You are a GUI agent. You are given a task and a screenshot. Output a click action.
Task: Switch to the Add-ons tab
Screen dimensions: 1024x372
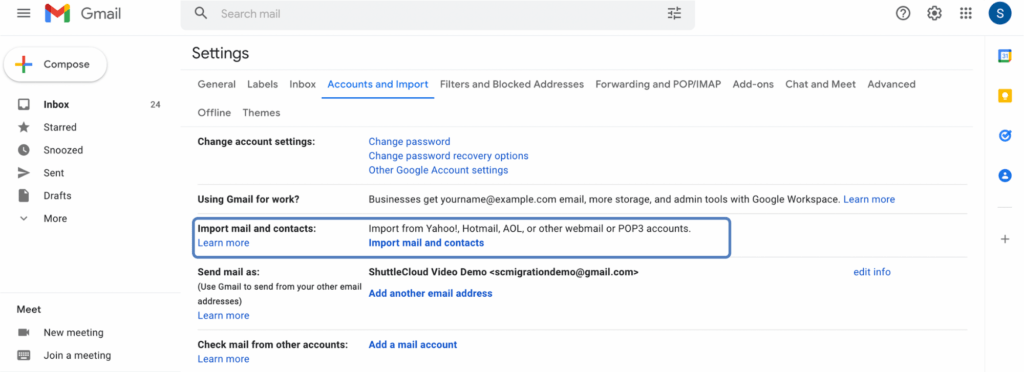[753, 84]
